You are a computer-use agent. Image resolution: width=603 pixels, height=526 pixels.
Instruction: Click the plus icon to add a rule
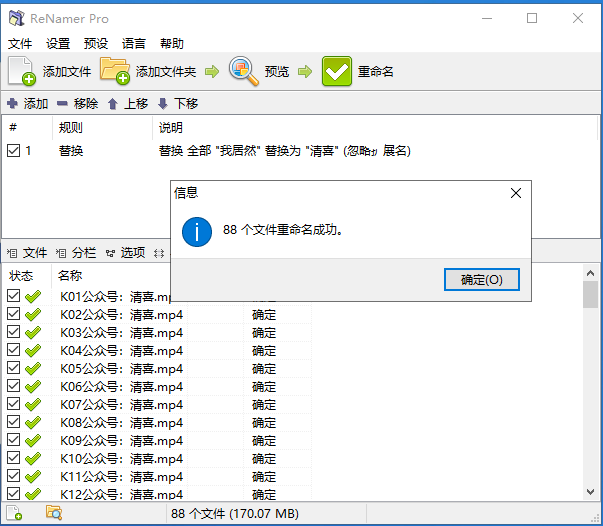coord(13,103)
